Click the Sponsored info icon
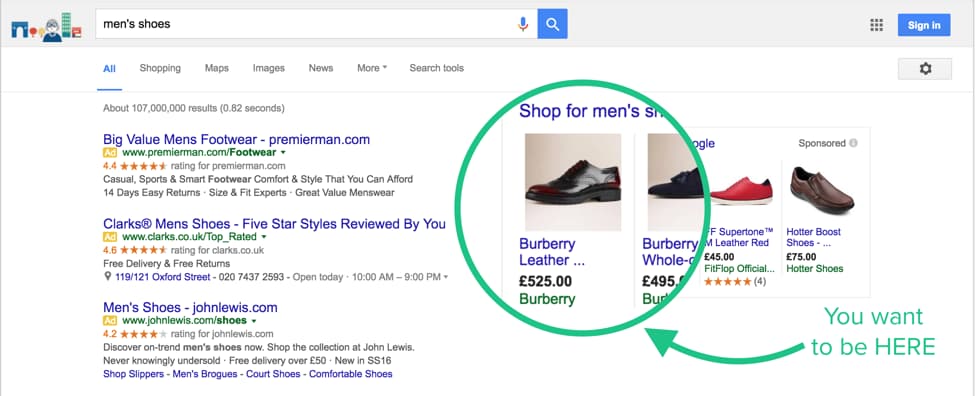 tap(853, 143)
